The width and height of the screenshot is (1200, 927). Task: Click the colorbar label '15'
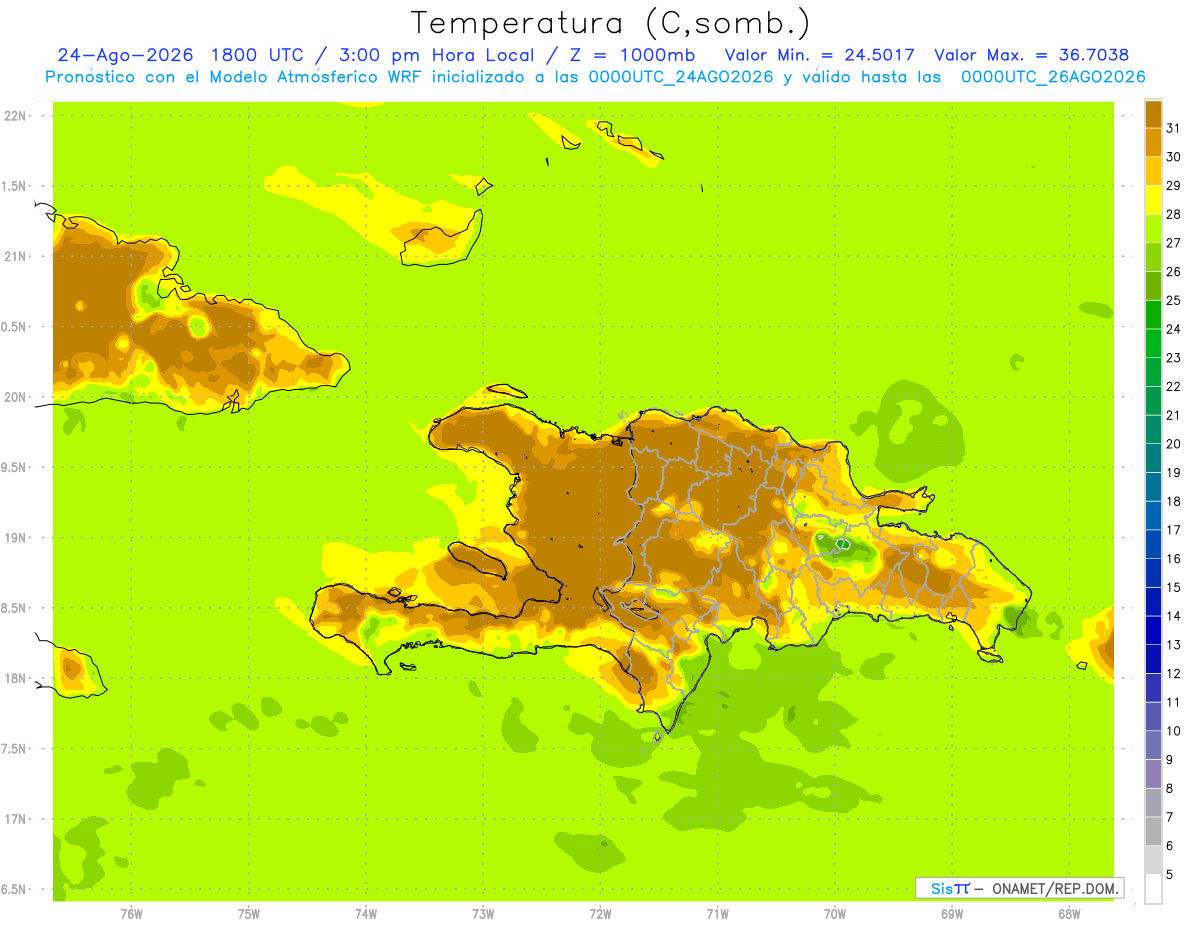[1173, 587]
